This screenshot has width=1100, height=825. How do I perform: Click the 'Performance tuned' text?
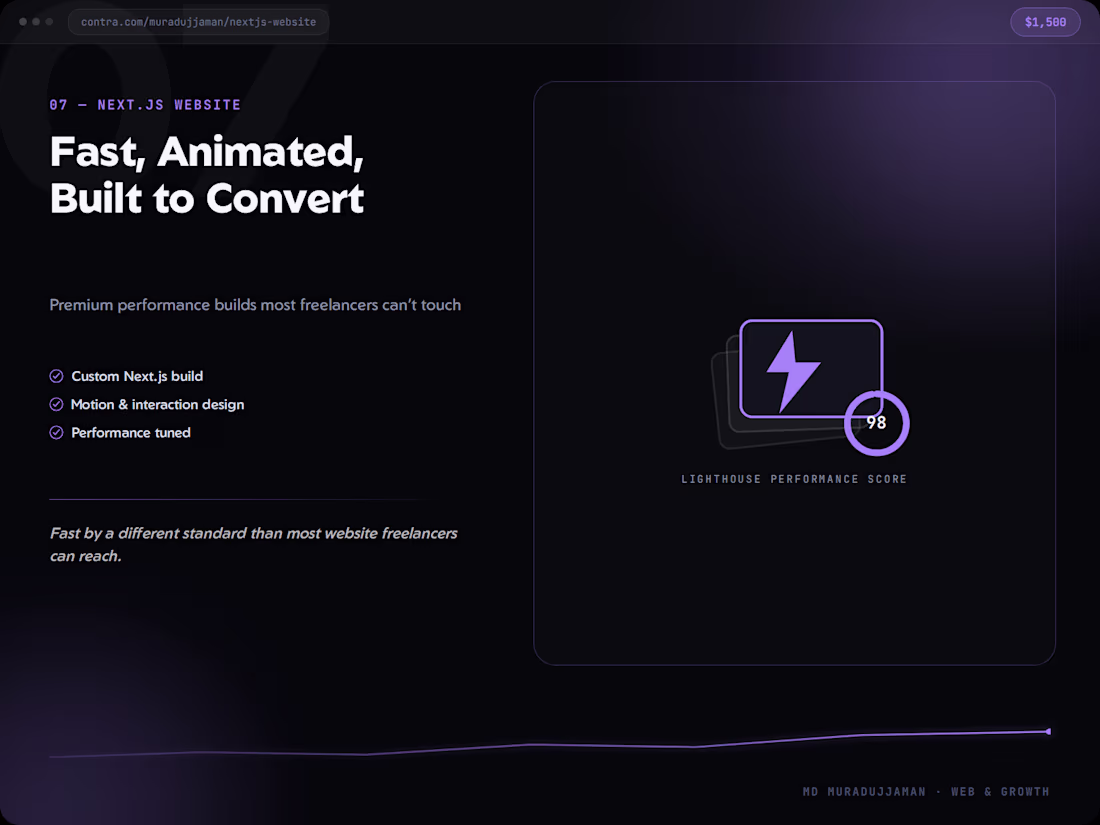[x=130, y=432]
